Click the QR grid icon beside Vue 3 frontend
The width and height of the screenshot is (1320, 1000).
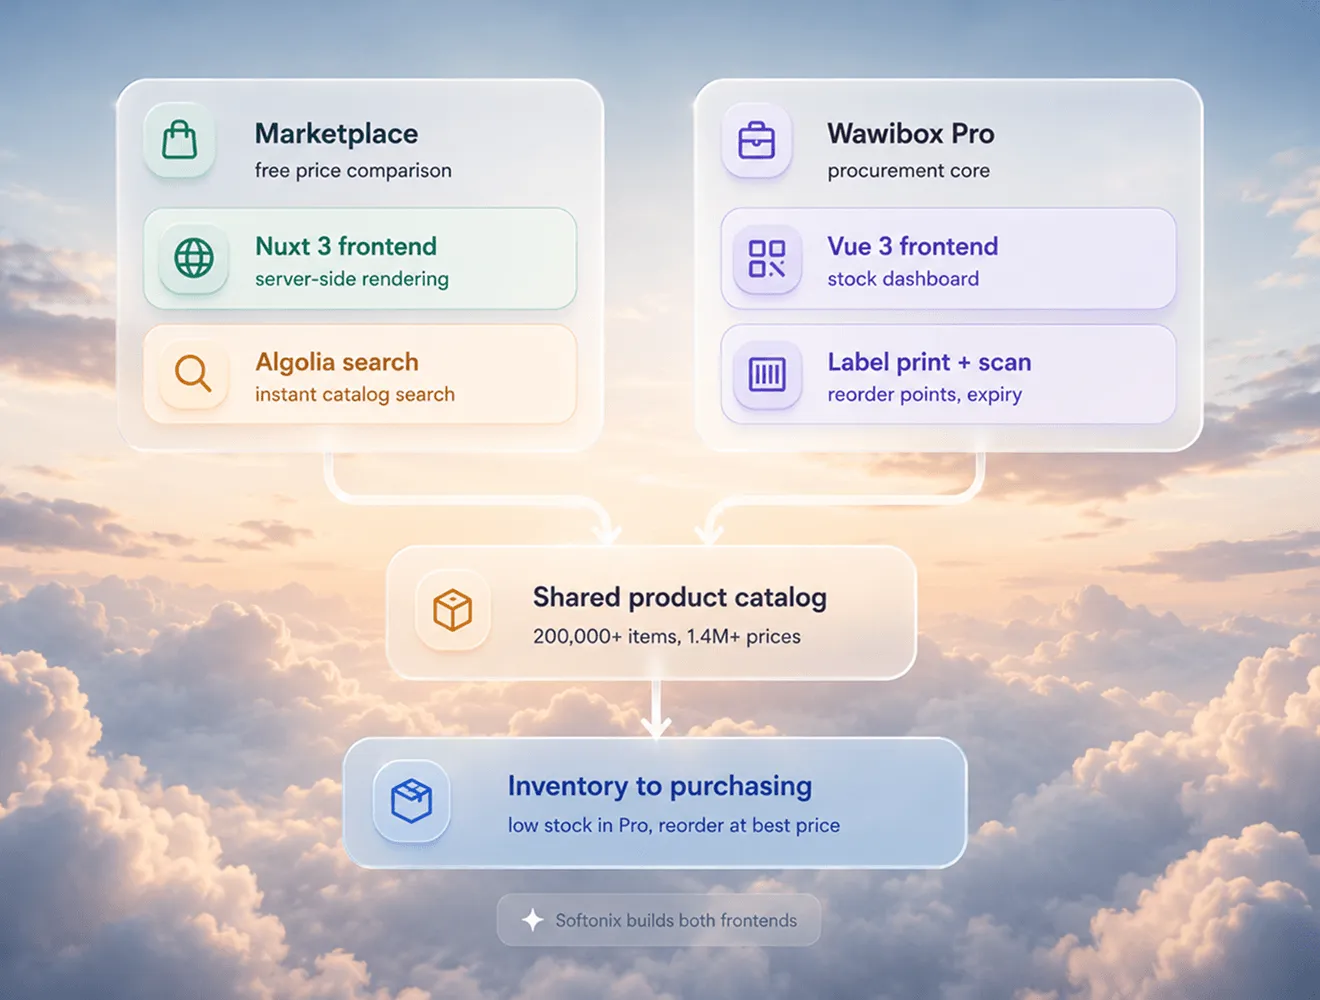(767, 258)
